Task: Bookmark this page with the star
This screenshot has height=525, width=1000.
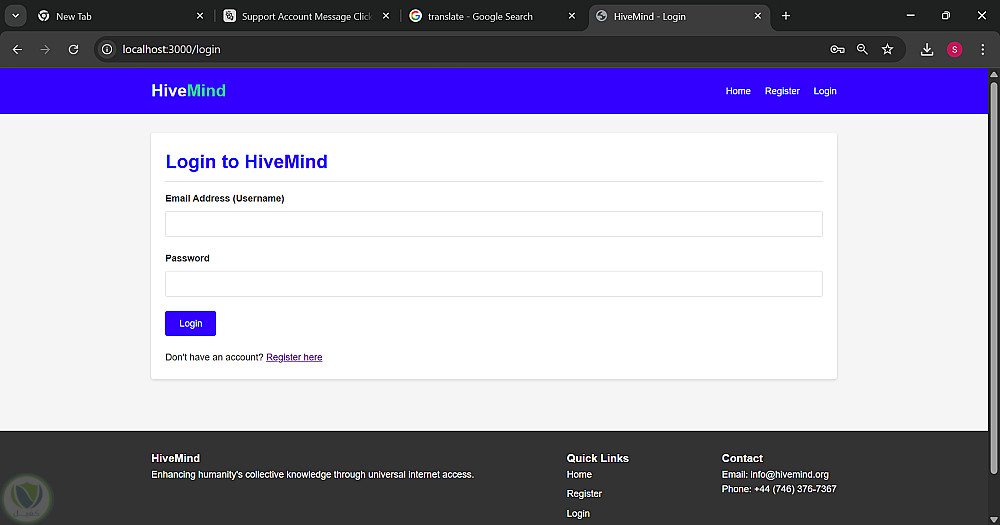Action: [x=887, y=49]
